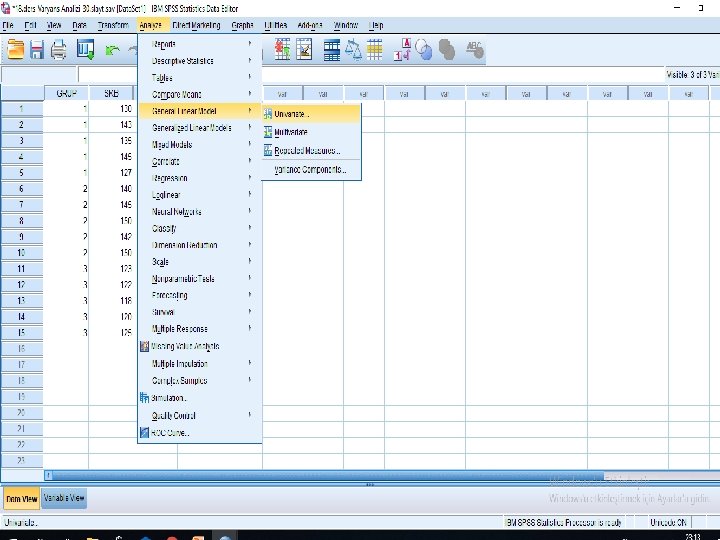Toggle the Value Labels toolbar icon

tap(403, 50)
